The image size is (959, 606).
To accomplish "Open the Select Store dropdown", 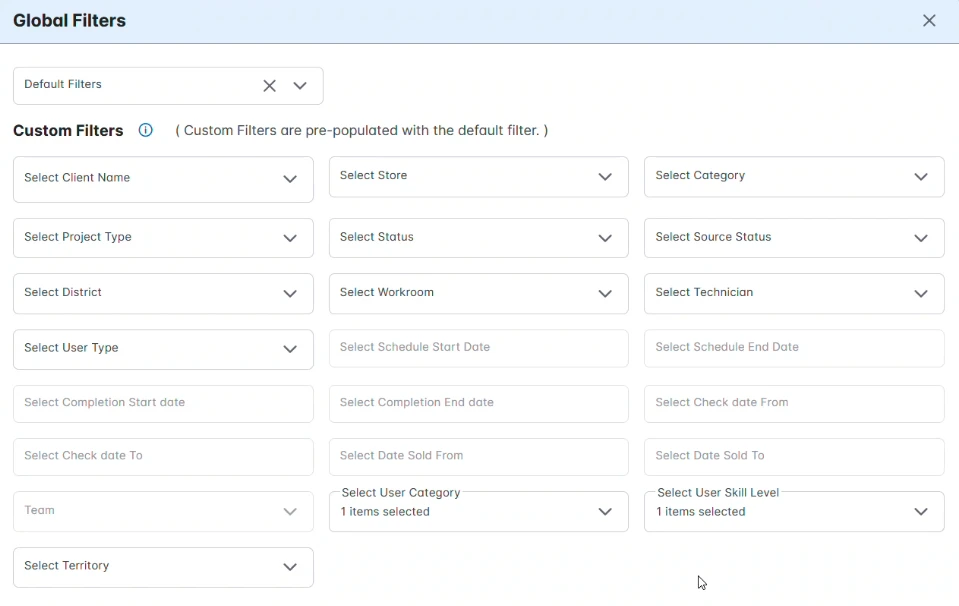I will click(478, 177).
